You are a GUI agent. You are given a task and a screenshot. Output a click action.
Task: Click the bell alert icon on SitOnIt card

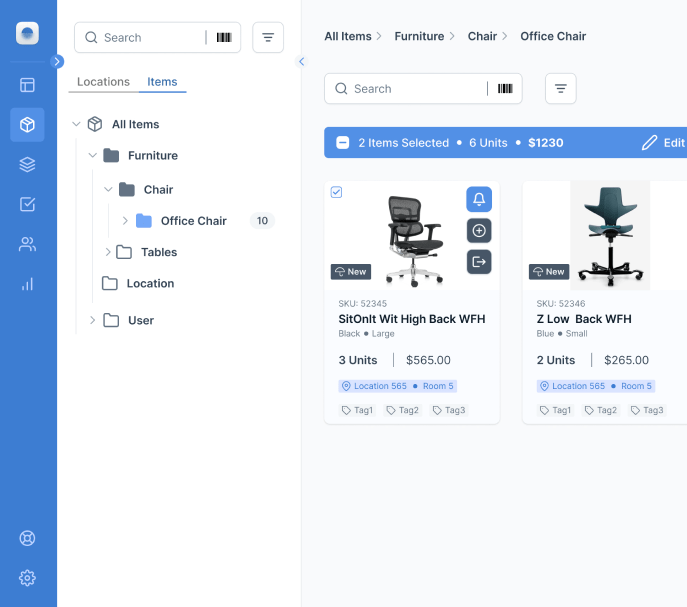(x=479, y=199)
